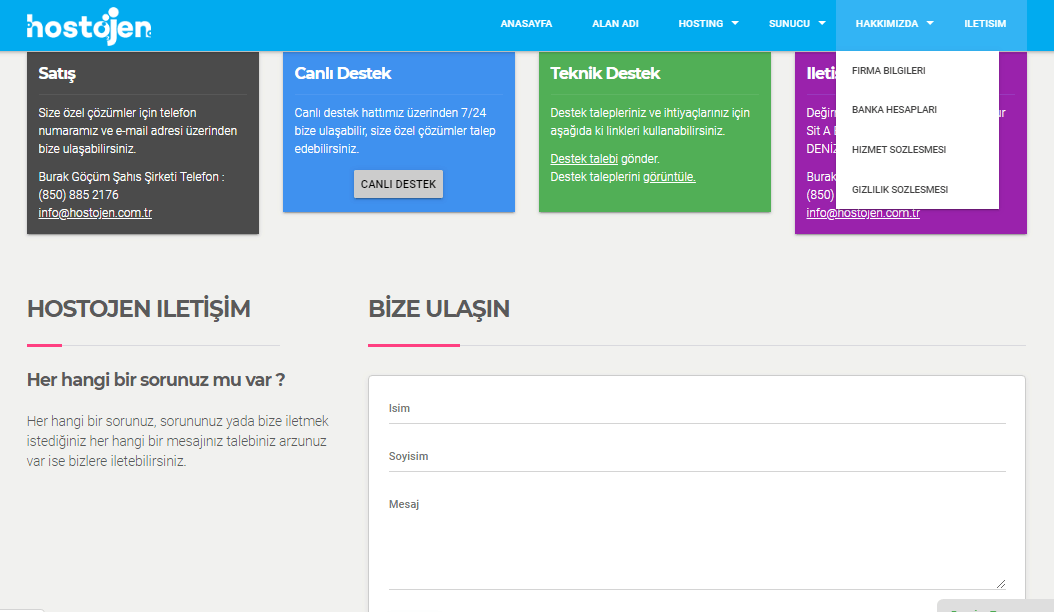Expand the HOSTING dropdown arrow

(735, 23)
